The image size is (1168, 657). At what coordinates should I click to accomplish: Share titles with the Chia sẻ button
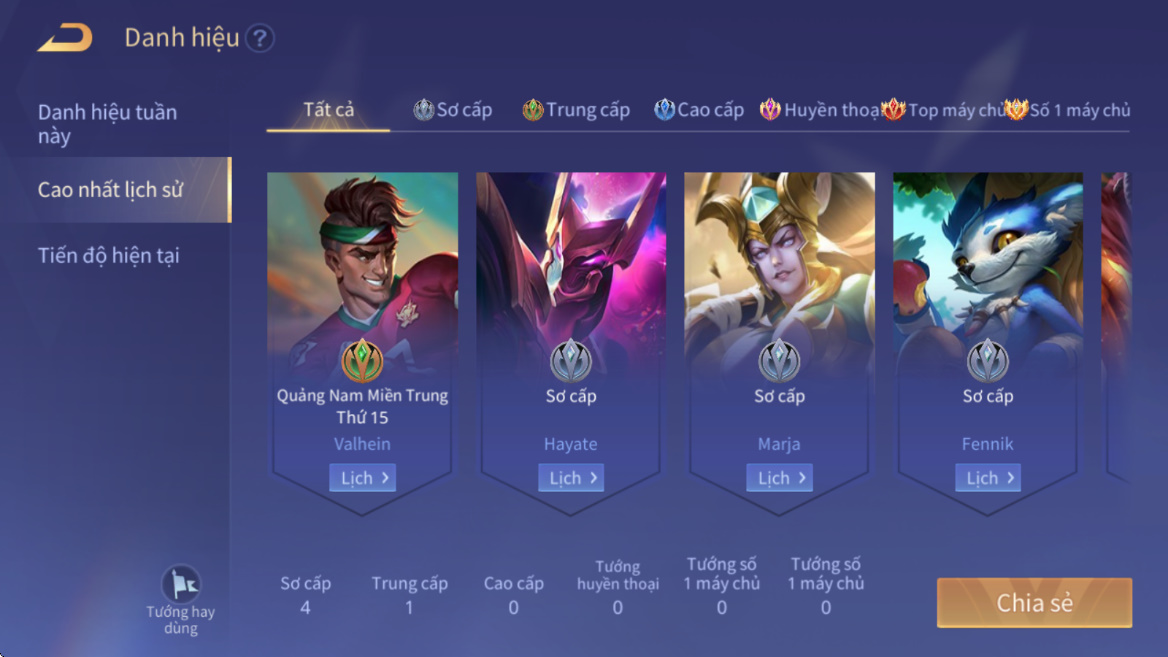click(x=1035, y=603)
